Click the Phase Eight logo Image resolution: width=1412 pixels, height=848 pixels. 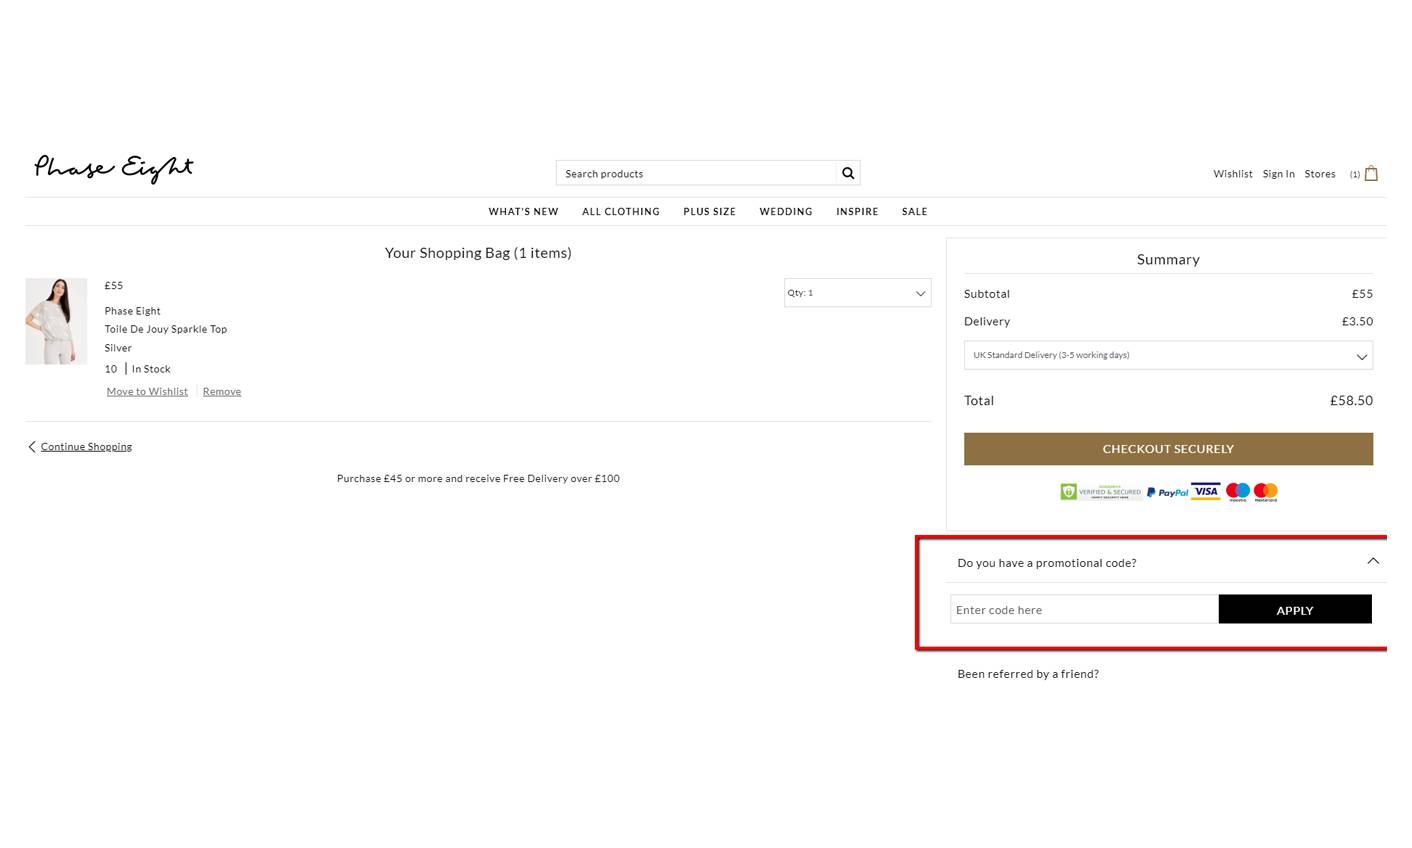113,168
